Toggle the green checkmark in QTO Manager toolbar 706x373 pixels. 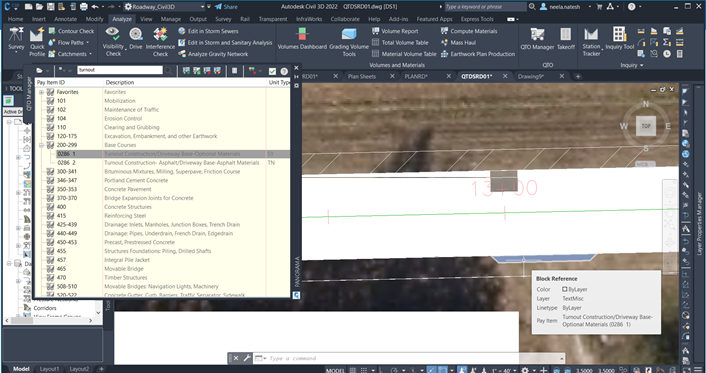[x=272, y=71]
